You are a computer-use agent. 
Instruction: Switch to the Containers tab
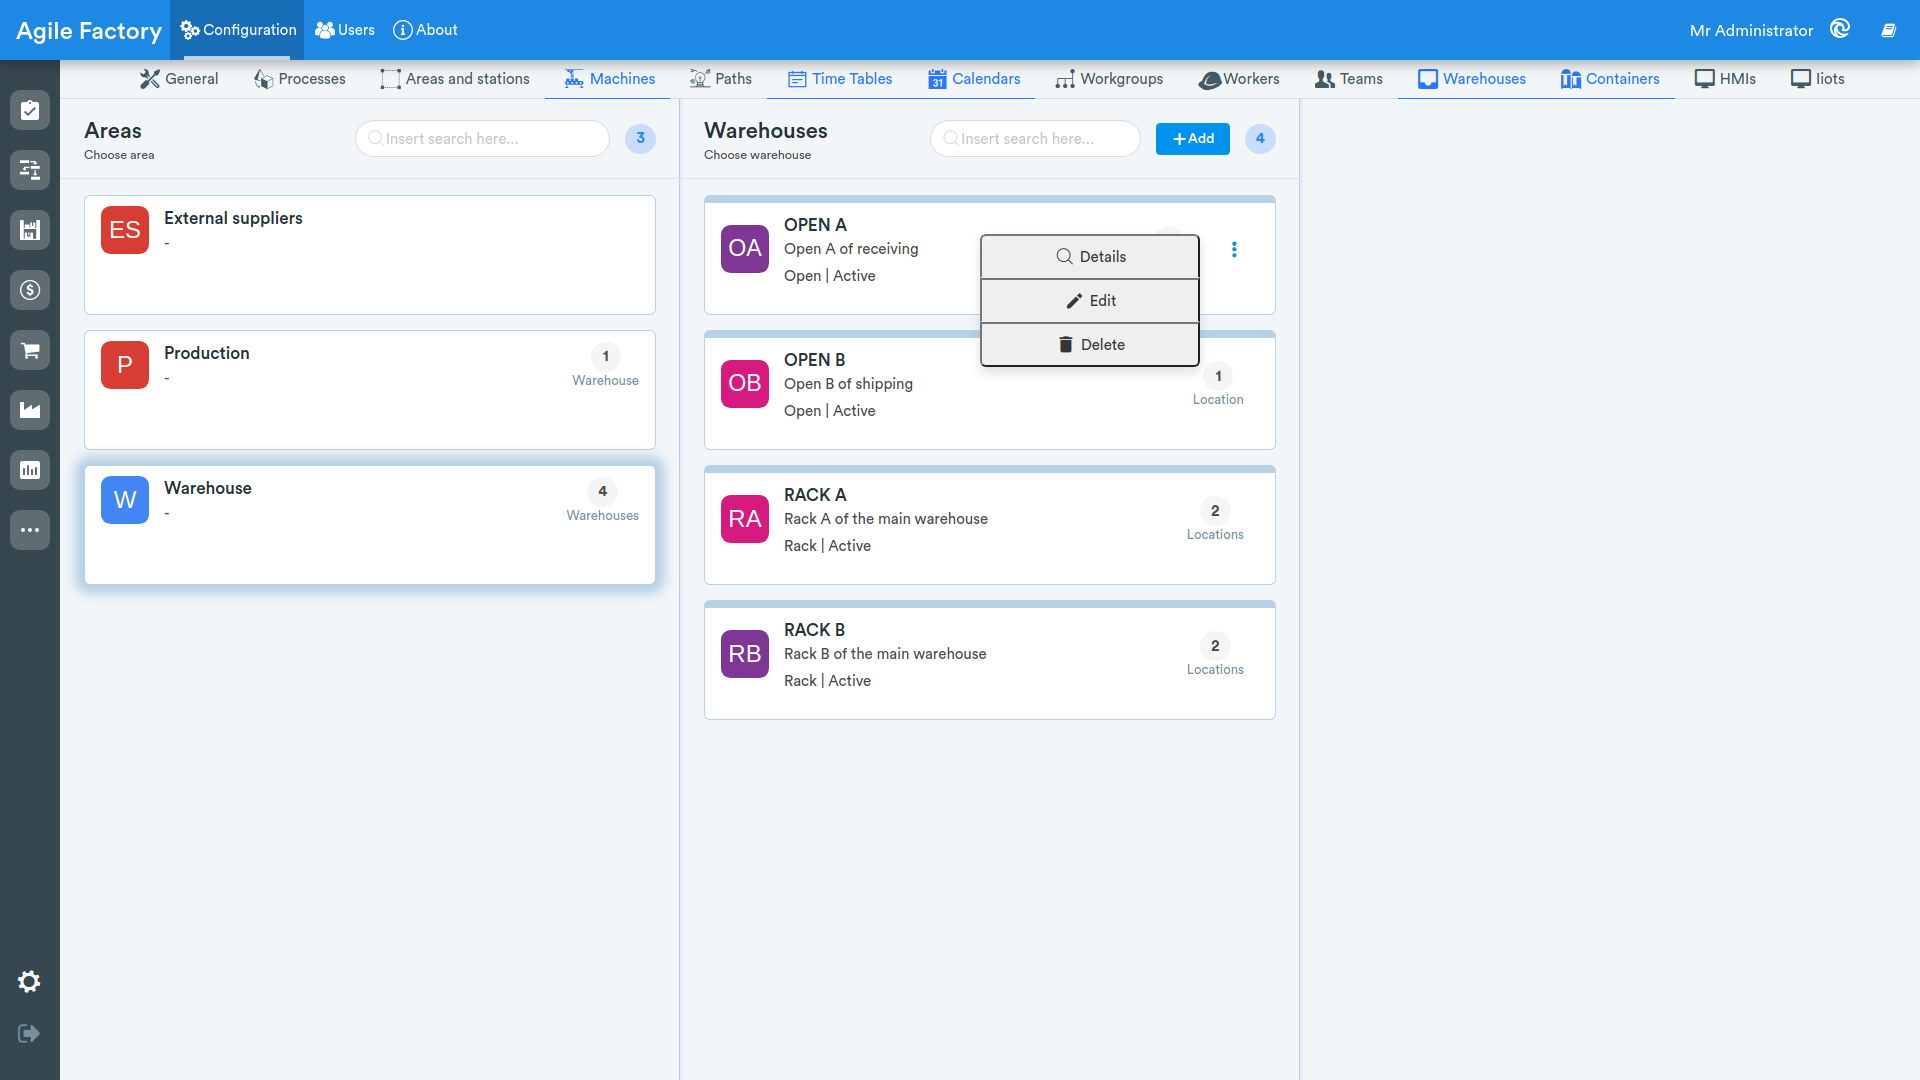(x=1610, y=79)
